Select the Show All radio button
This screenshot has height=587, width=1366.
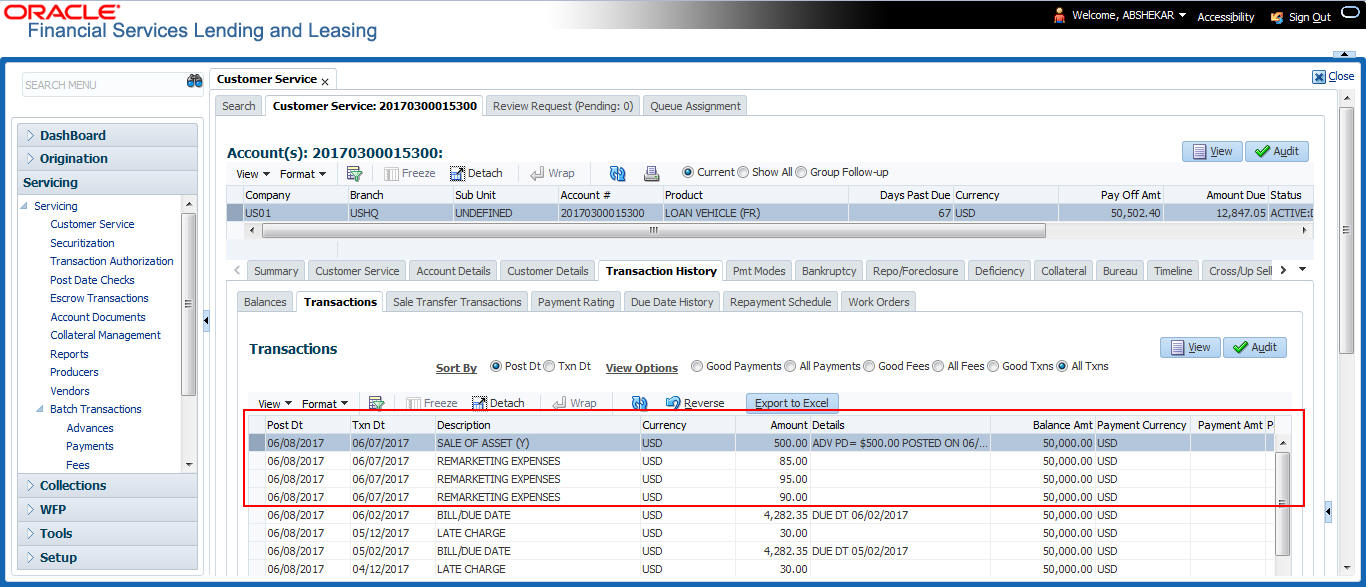[x=743, y=172]
